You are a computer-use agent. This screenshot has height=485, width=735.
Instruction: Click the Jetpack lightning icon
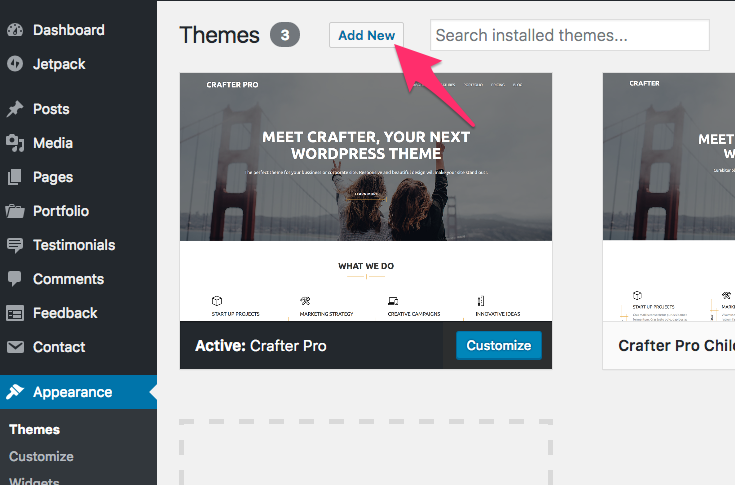tap(15, 64)
